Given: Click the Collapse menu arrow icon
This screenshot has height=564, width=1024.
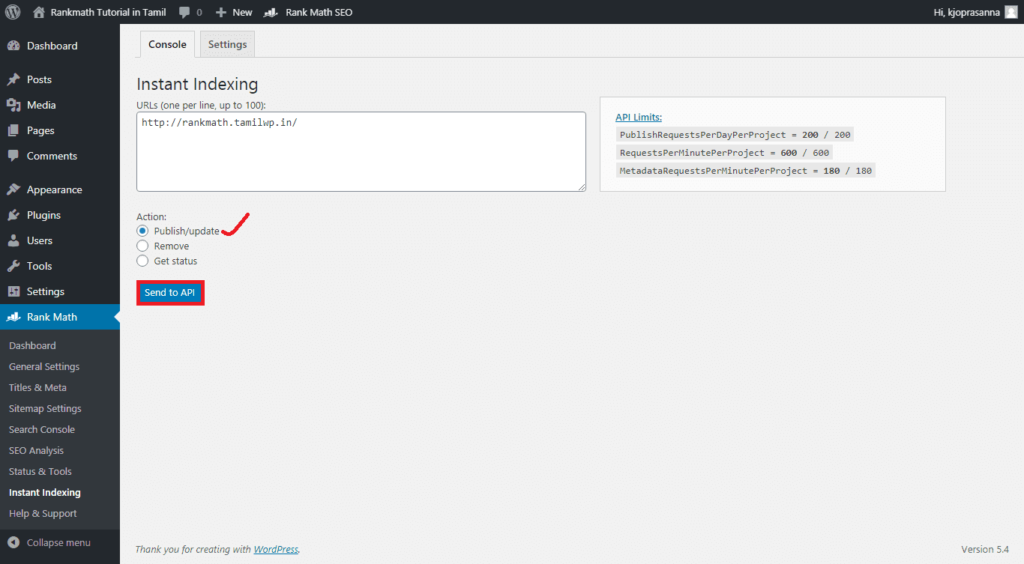Looking at the screenshot, I should point(13,542).
